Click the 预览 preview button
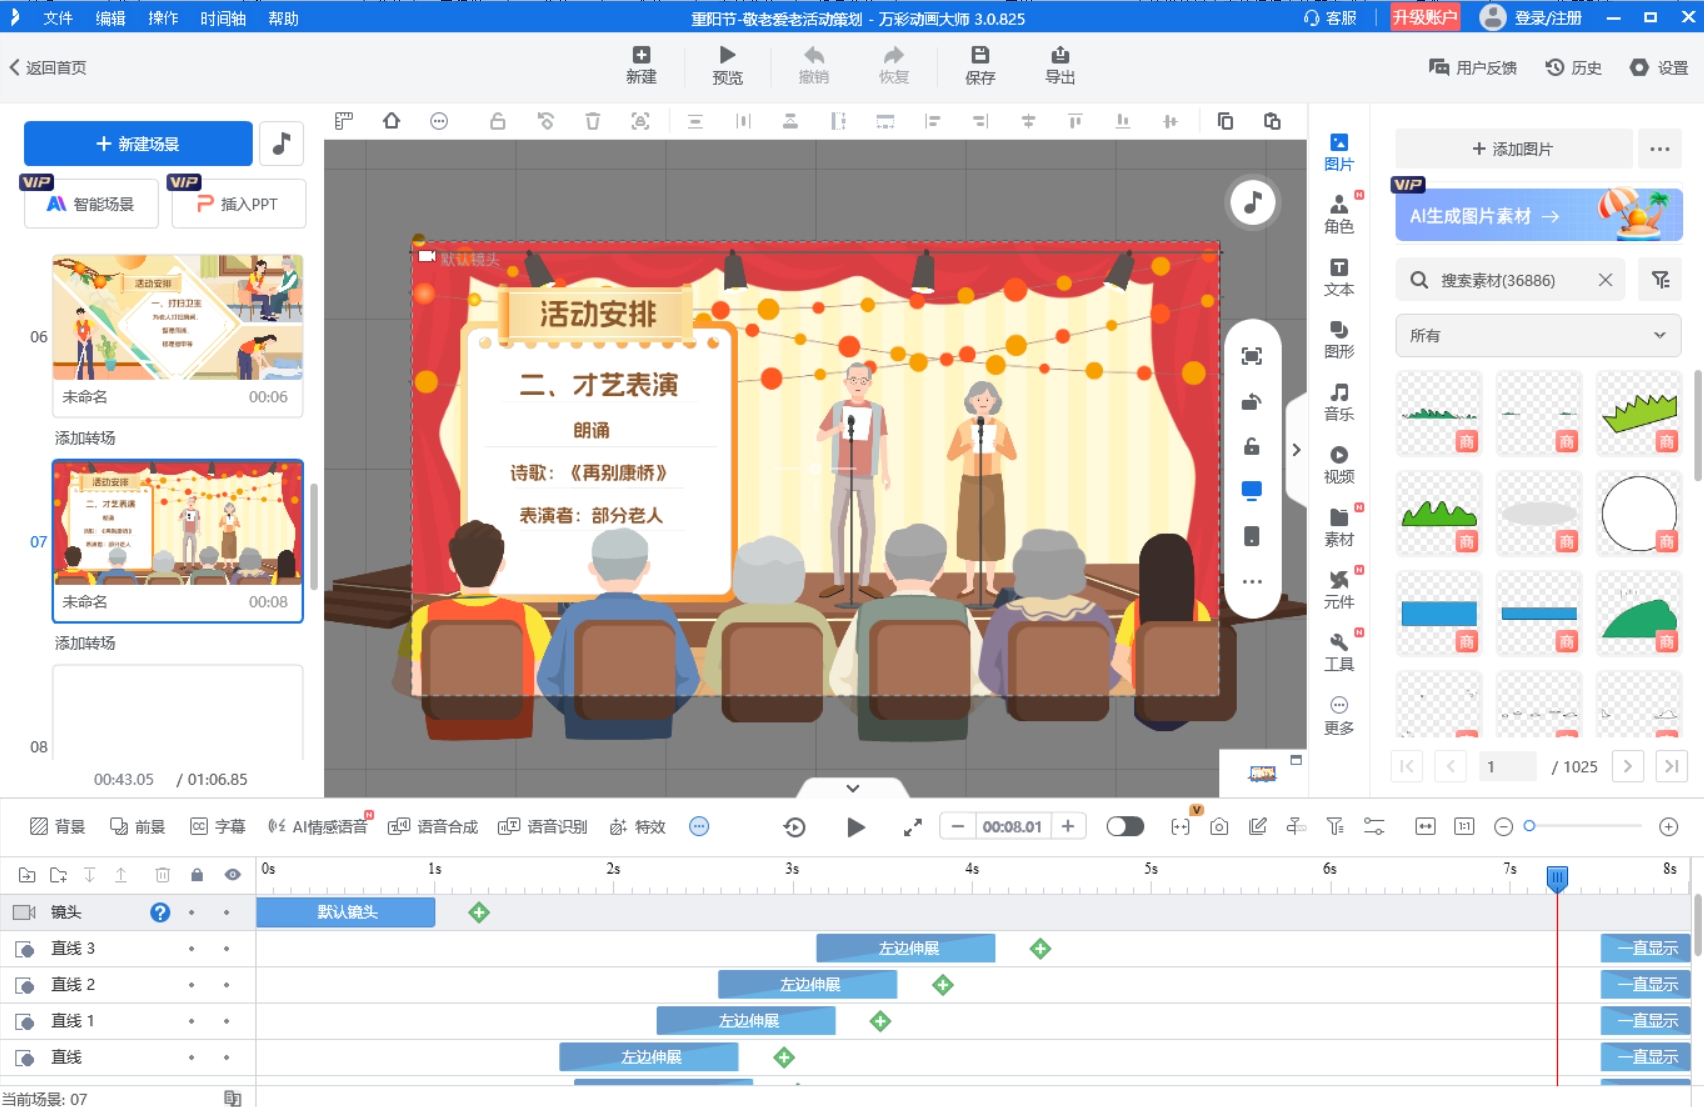 (x=727, y=65)
